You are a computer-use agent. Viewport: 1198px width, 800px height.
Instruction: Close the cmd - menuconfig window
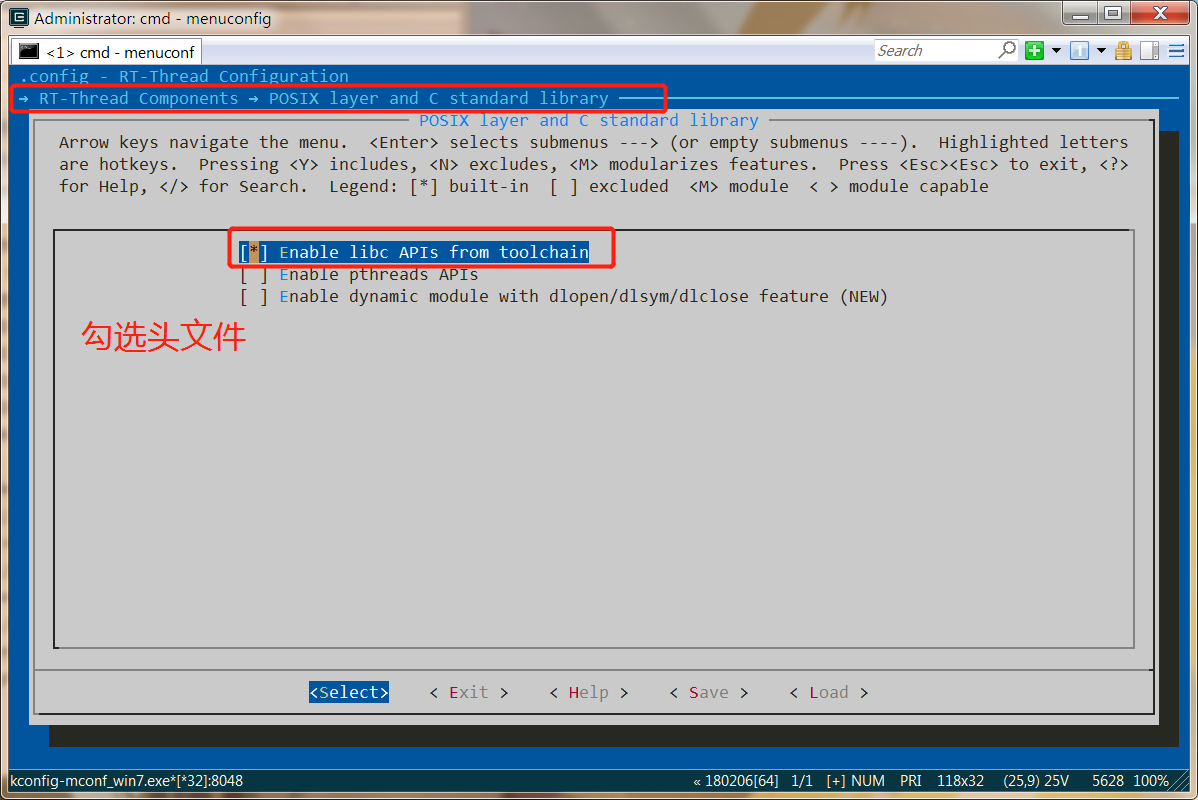point(1160,13)
